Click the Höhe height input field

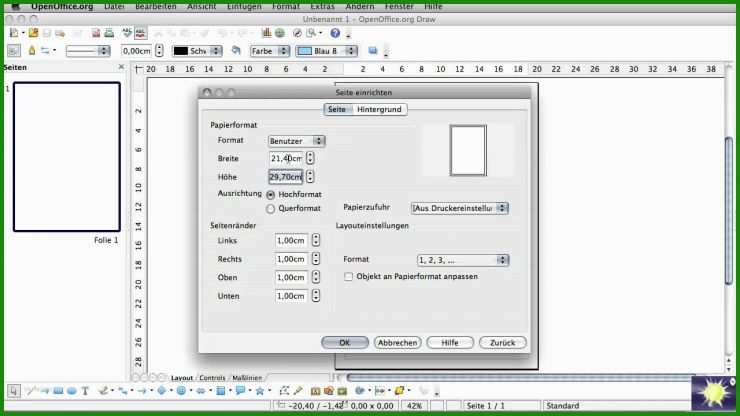286,177
